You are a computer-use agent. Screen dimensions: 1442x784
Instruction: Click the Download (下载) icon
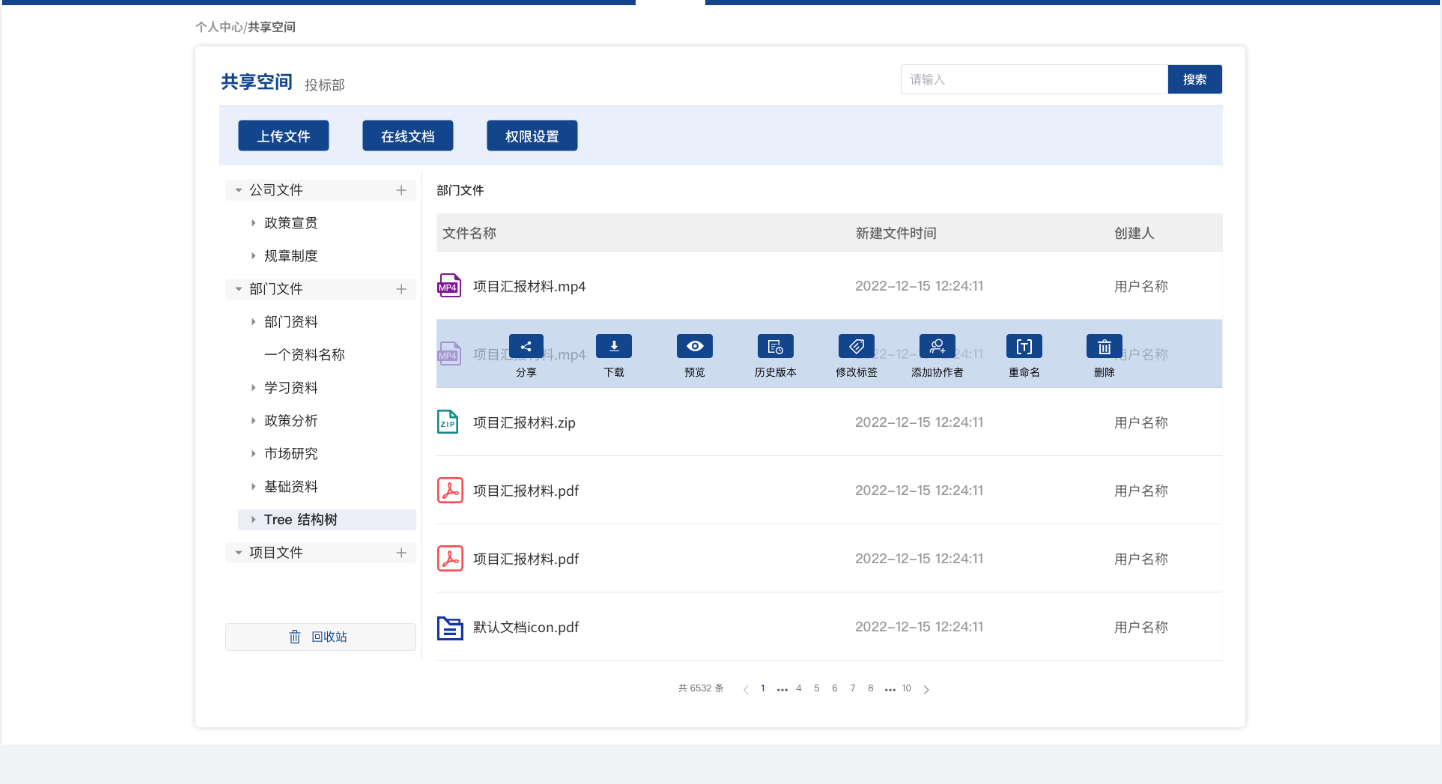click(x=614, y=346)
